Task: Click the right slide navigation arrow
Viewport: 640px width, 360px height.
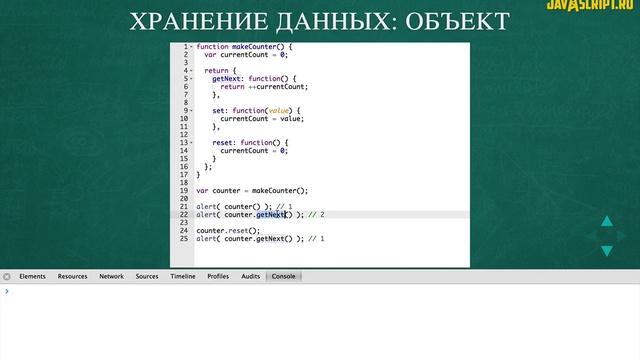Action: (622, 236)
